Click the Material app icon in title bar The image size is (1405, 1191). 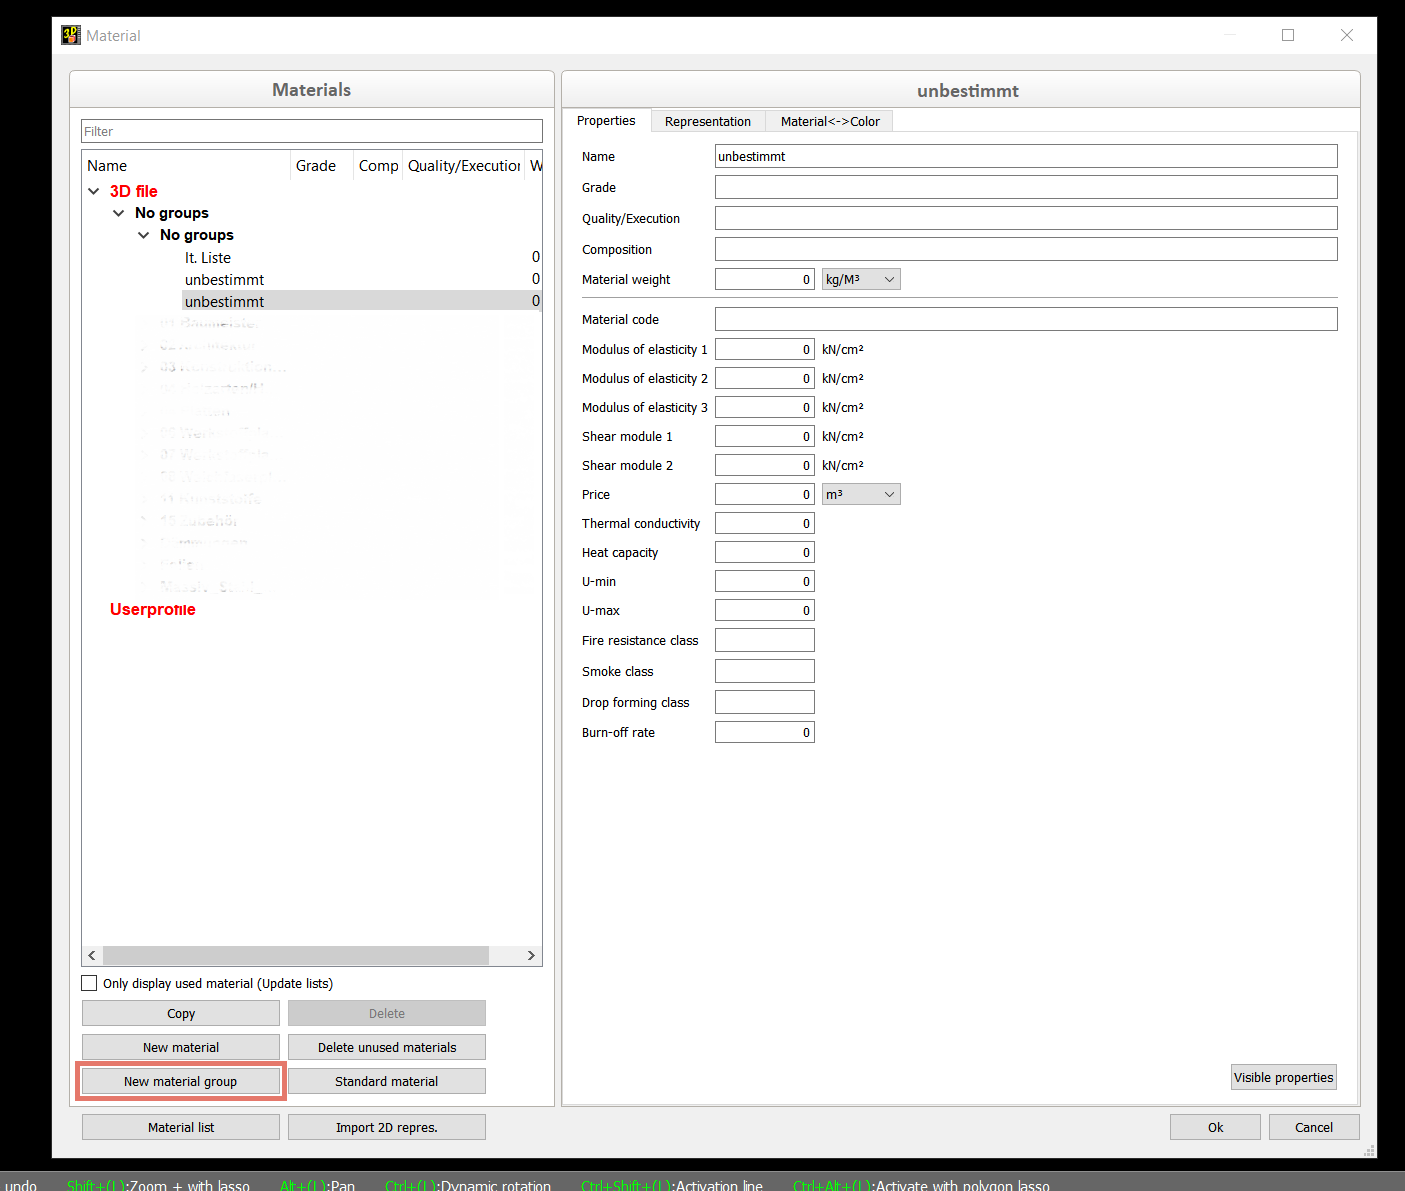[x=70, y=35]
